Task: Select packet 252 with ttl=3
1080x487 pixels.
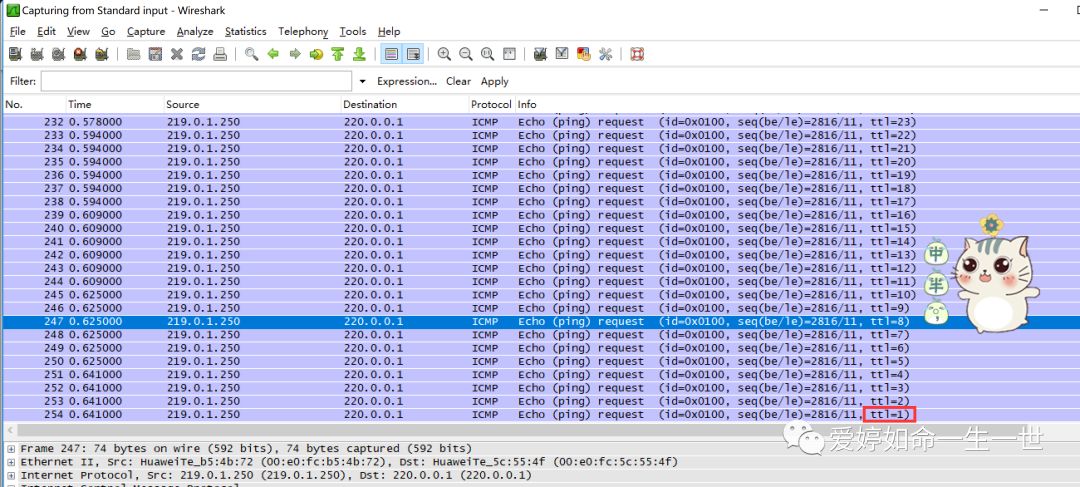Action: click(x=540, y=388)
